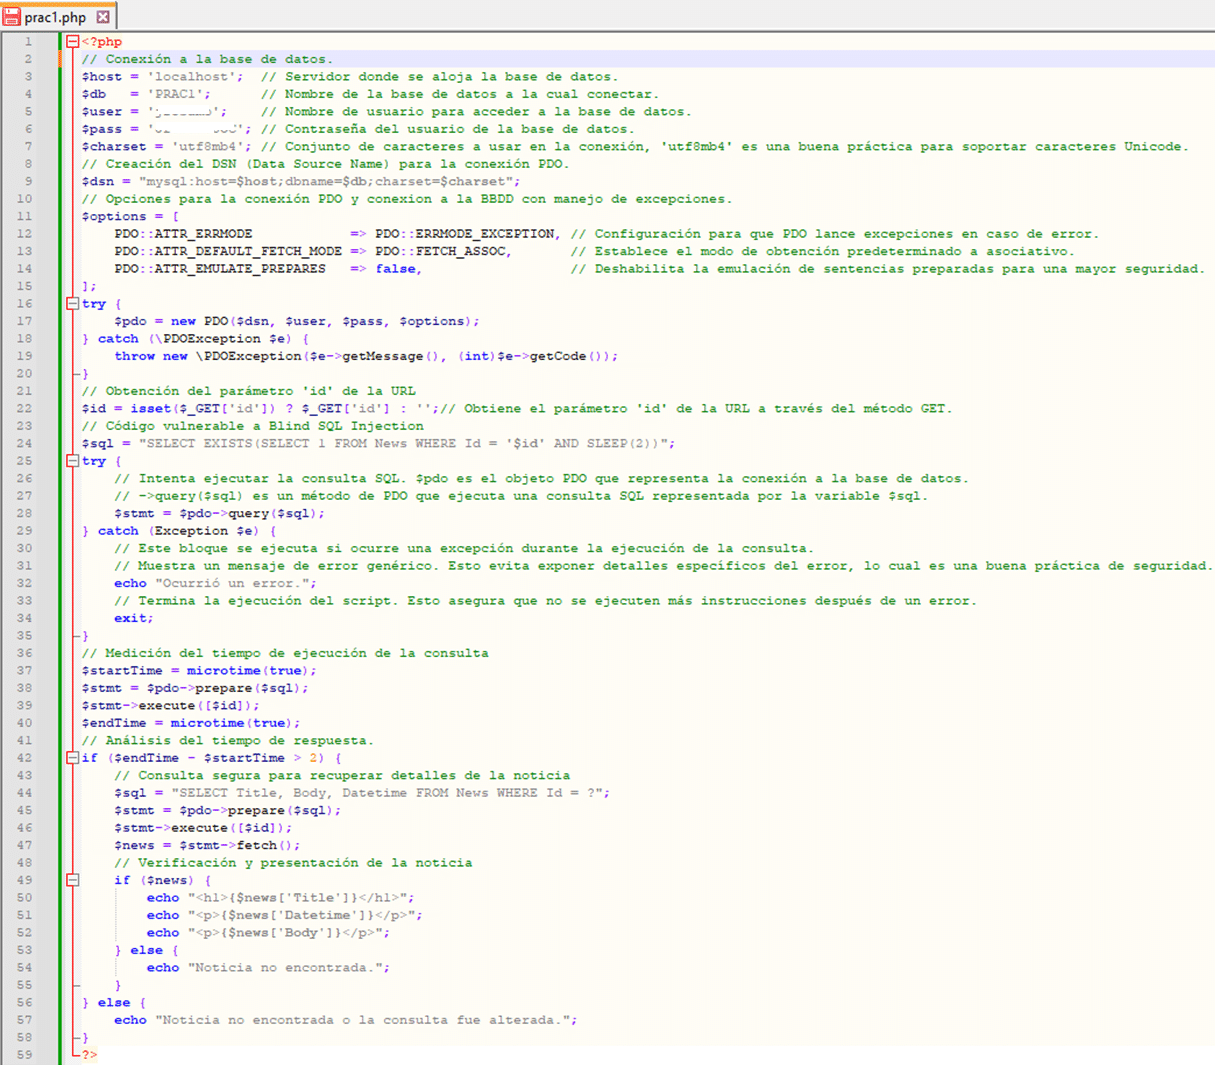The image size is (1215, 1065).
Task: Close the prac1.php tab with its X icon
Action: point(103,17)
